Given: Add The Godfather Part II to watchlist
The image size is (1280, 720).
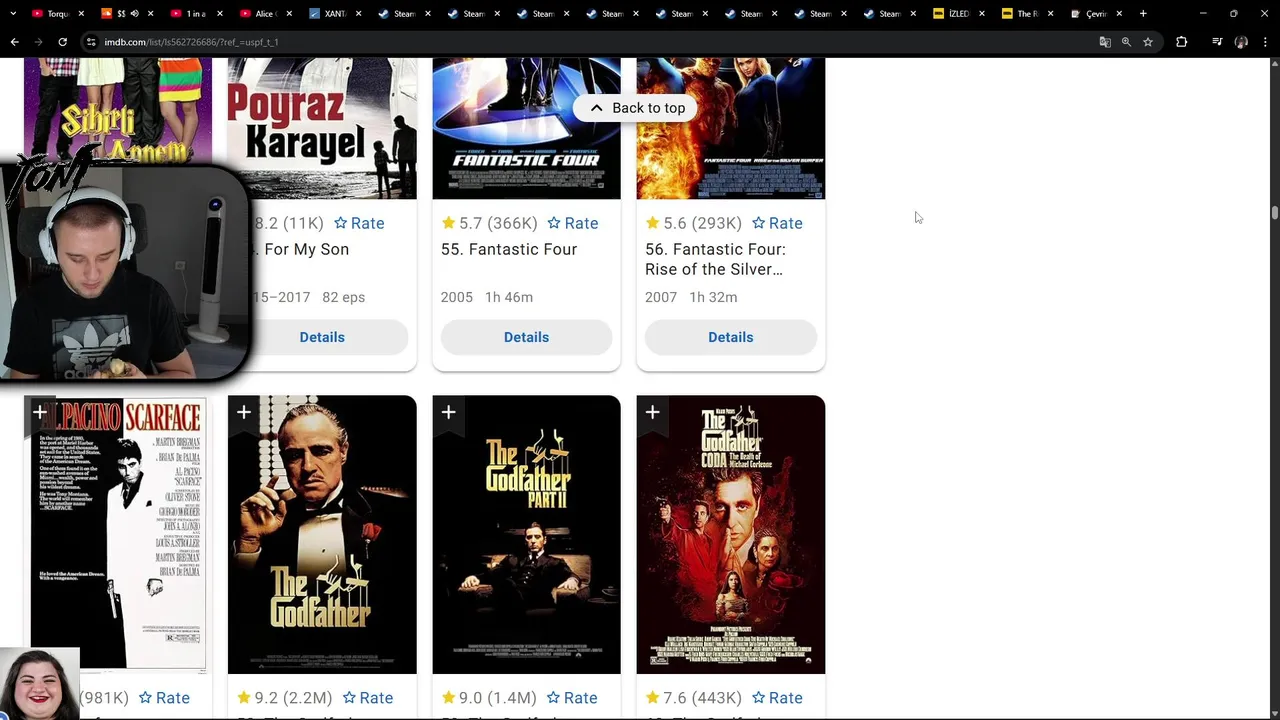Looking at the screenshot, I should point(448,412).
